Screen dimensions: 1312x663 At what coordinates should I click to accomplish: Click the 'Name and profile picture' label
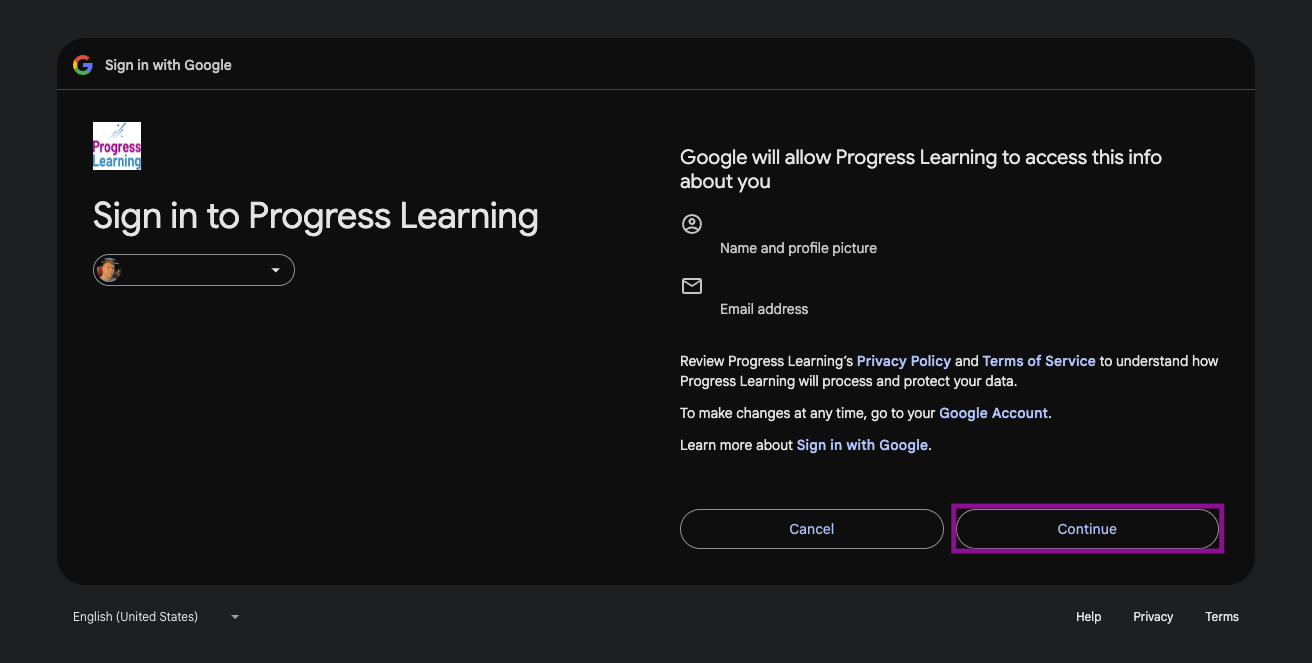click(798, 248)
